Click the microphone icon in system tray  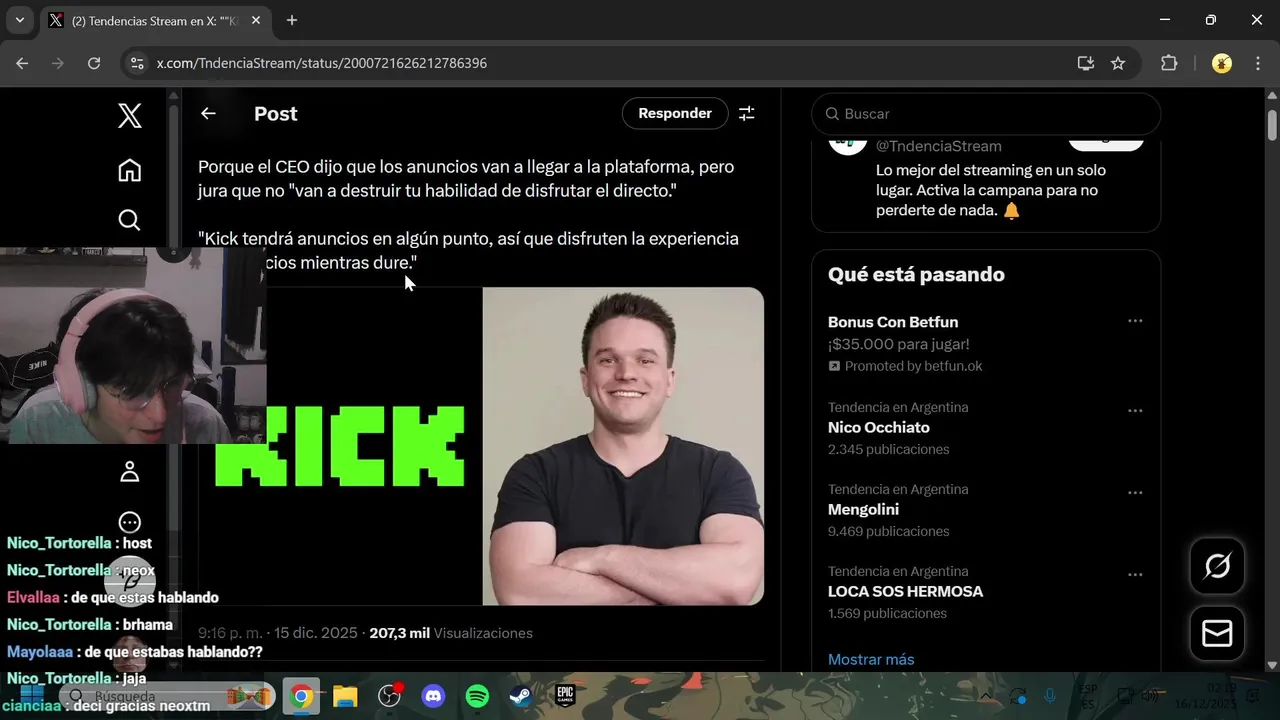pyautogui.click(x=1050, y=696)
